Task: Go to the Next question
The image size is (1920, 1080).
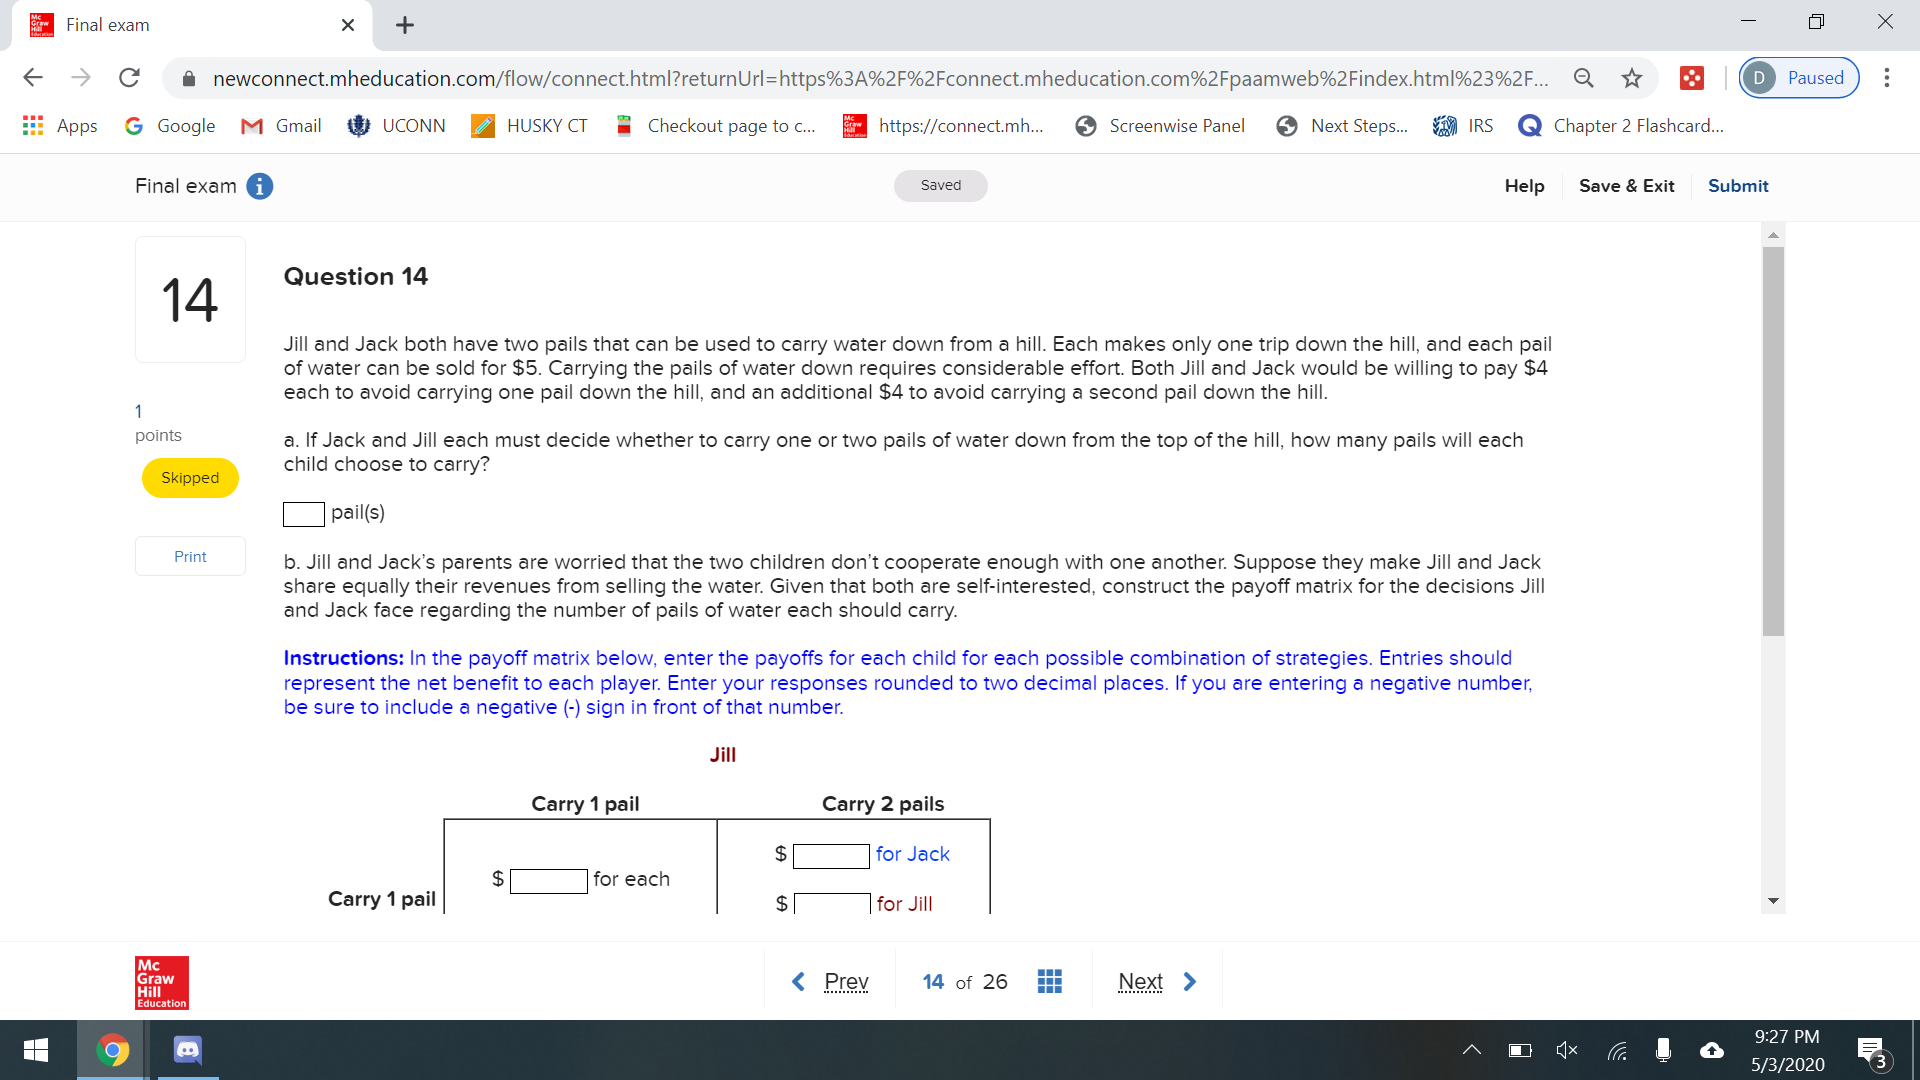Action: coord(1156,981)
